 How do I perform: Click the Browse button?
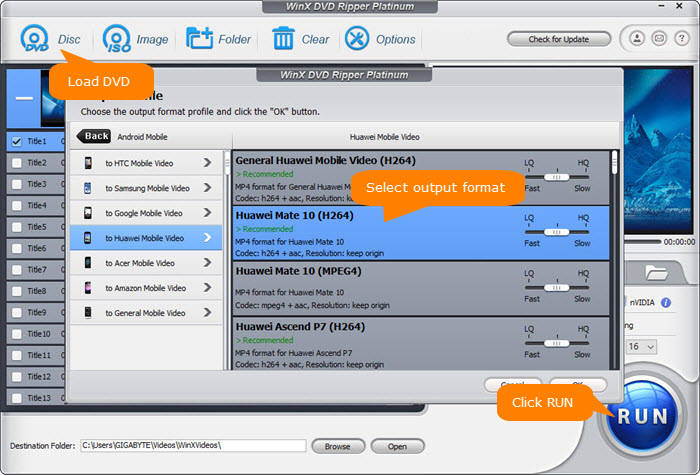[x=338, y=446]
